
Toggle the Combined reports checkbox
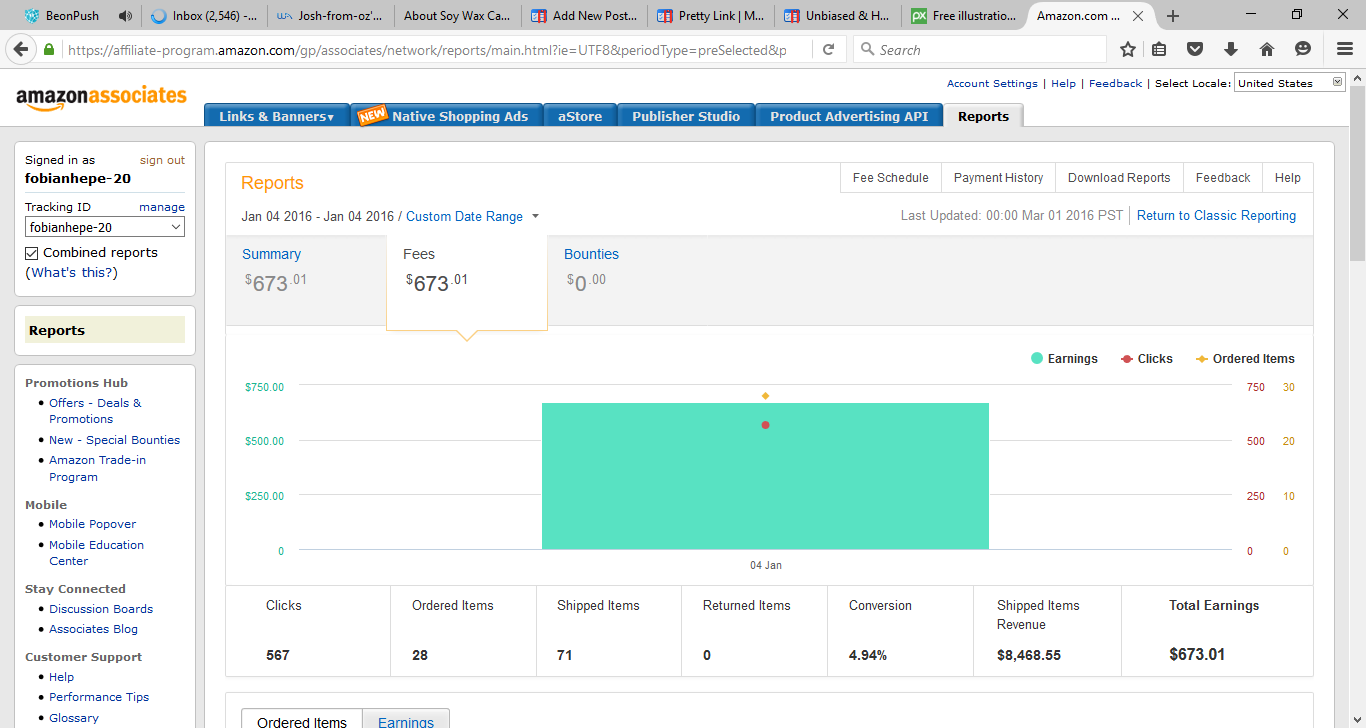[32, 253]
